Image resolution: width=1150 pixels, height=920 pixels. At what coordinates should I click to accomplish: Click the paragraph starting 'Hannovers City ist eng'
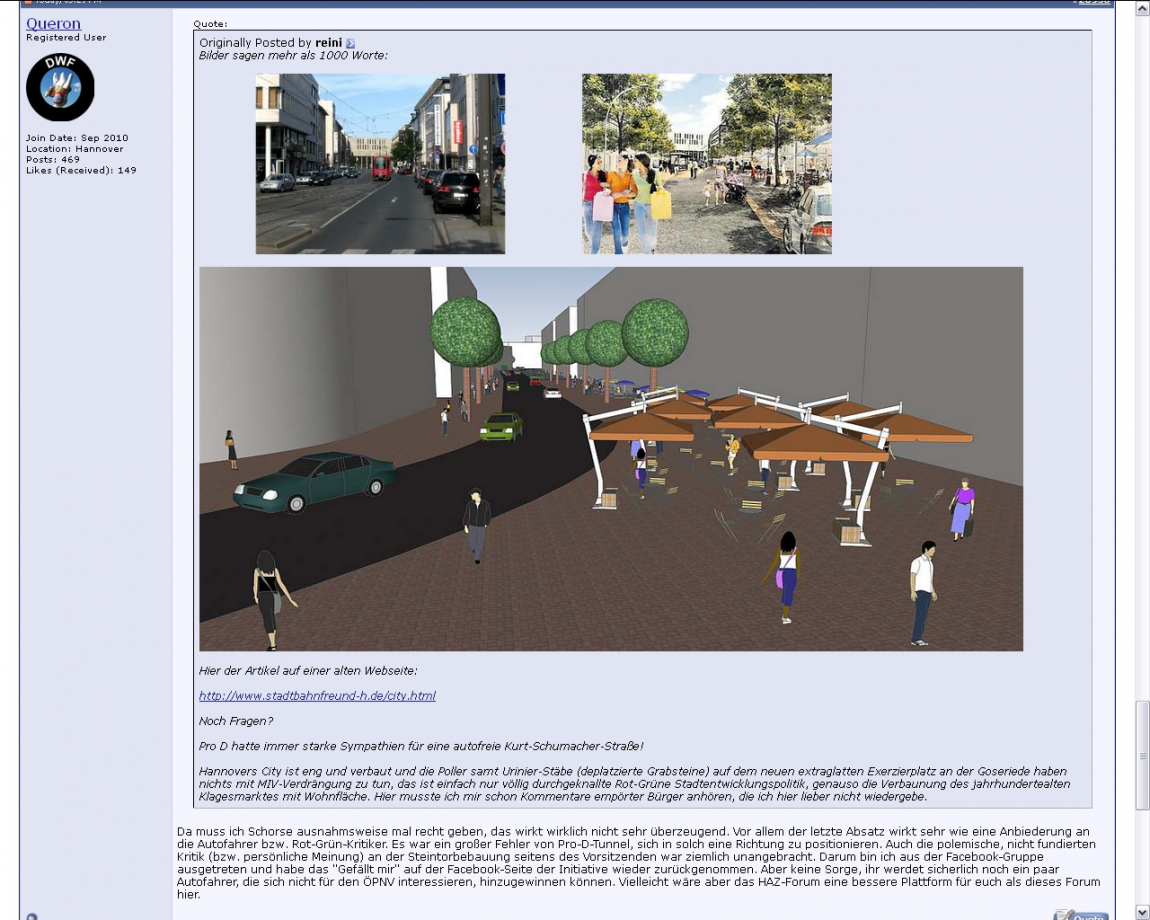(634, 784)
